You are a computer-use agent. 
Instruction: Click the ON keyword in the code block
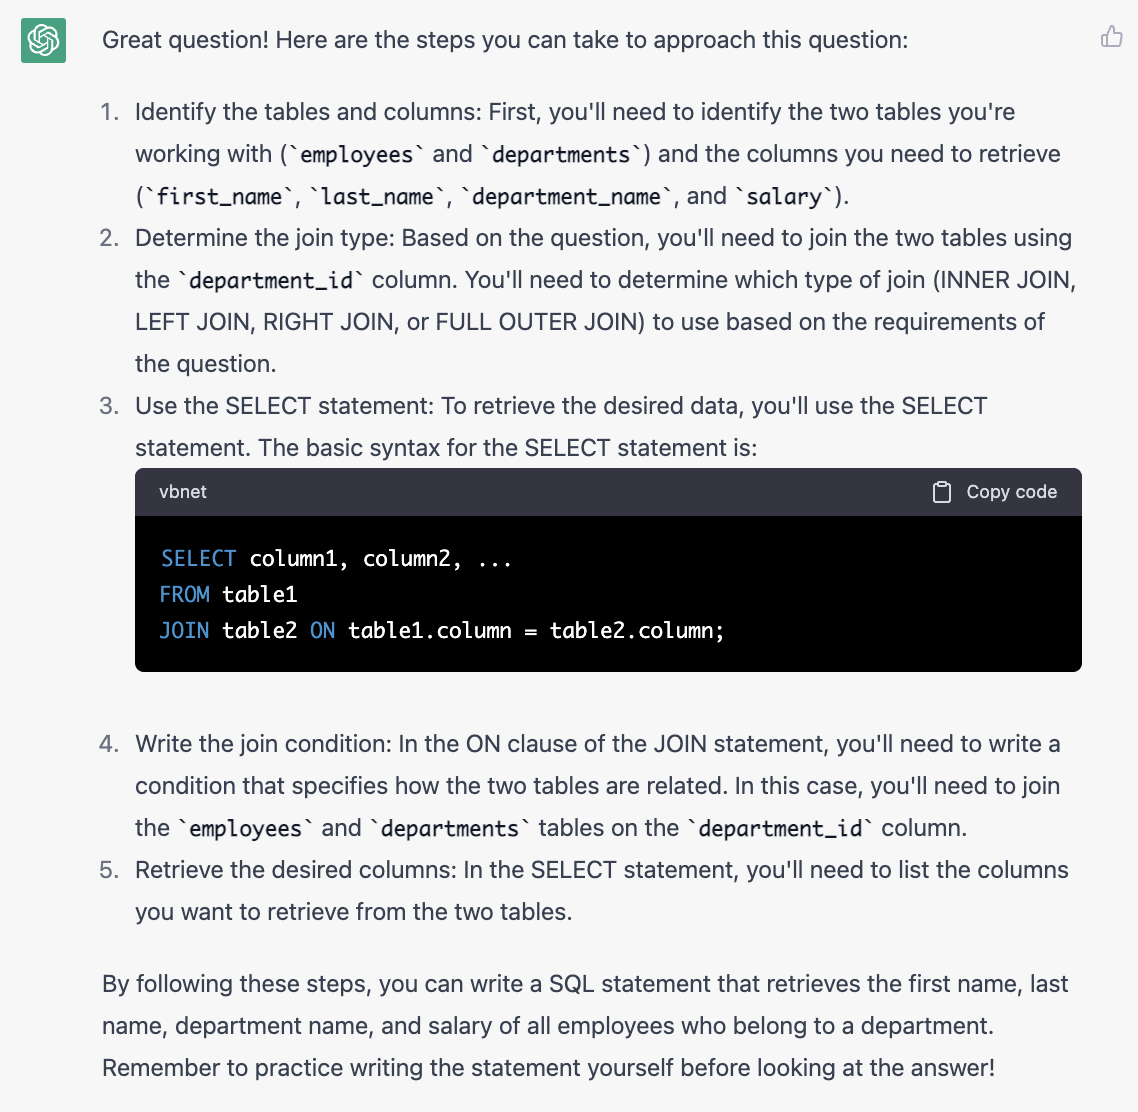(322, 630)
